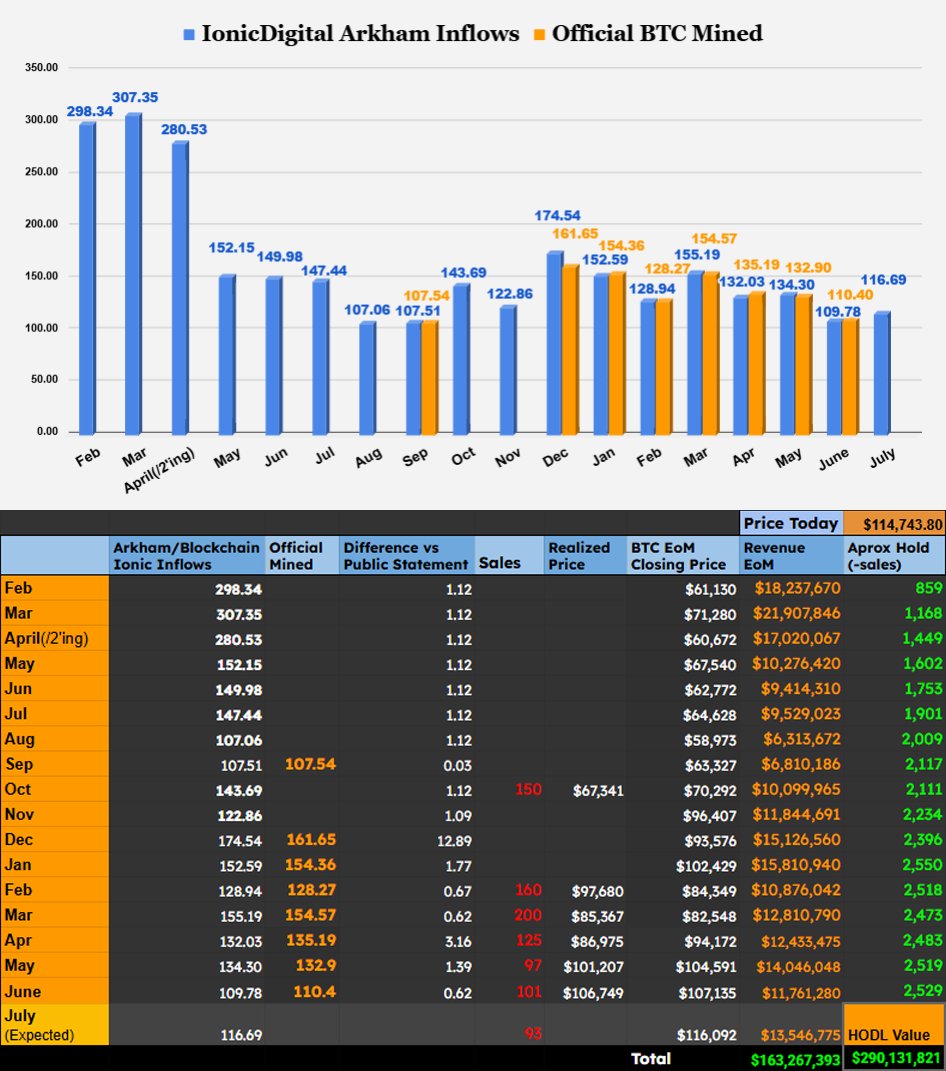Image resolution: width=946 pixels, height=1071 pixels.
Task: Select the legend label 'Official BTC Mined'
Action: click(x=657, y=33)
